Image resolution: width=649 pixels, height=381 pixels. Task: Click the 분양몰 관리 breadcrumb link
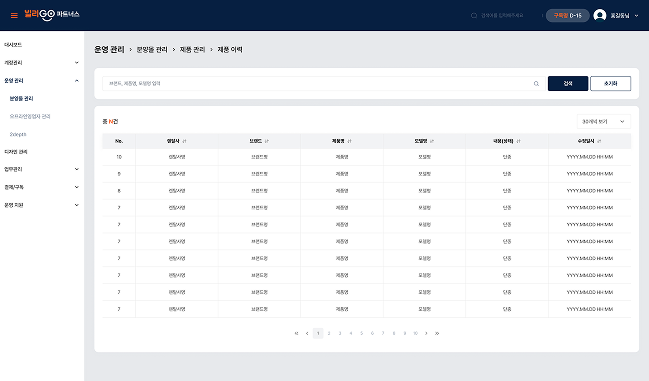152,49
